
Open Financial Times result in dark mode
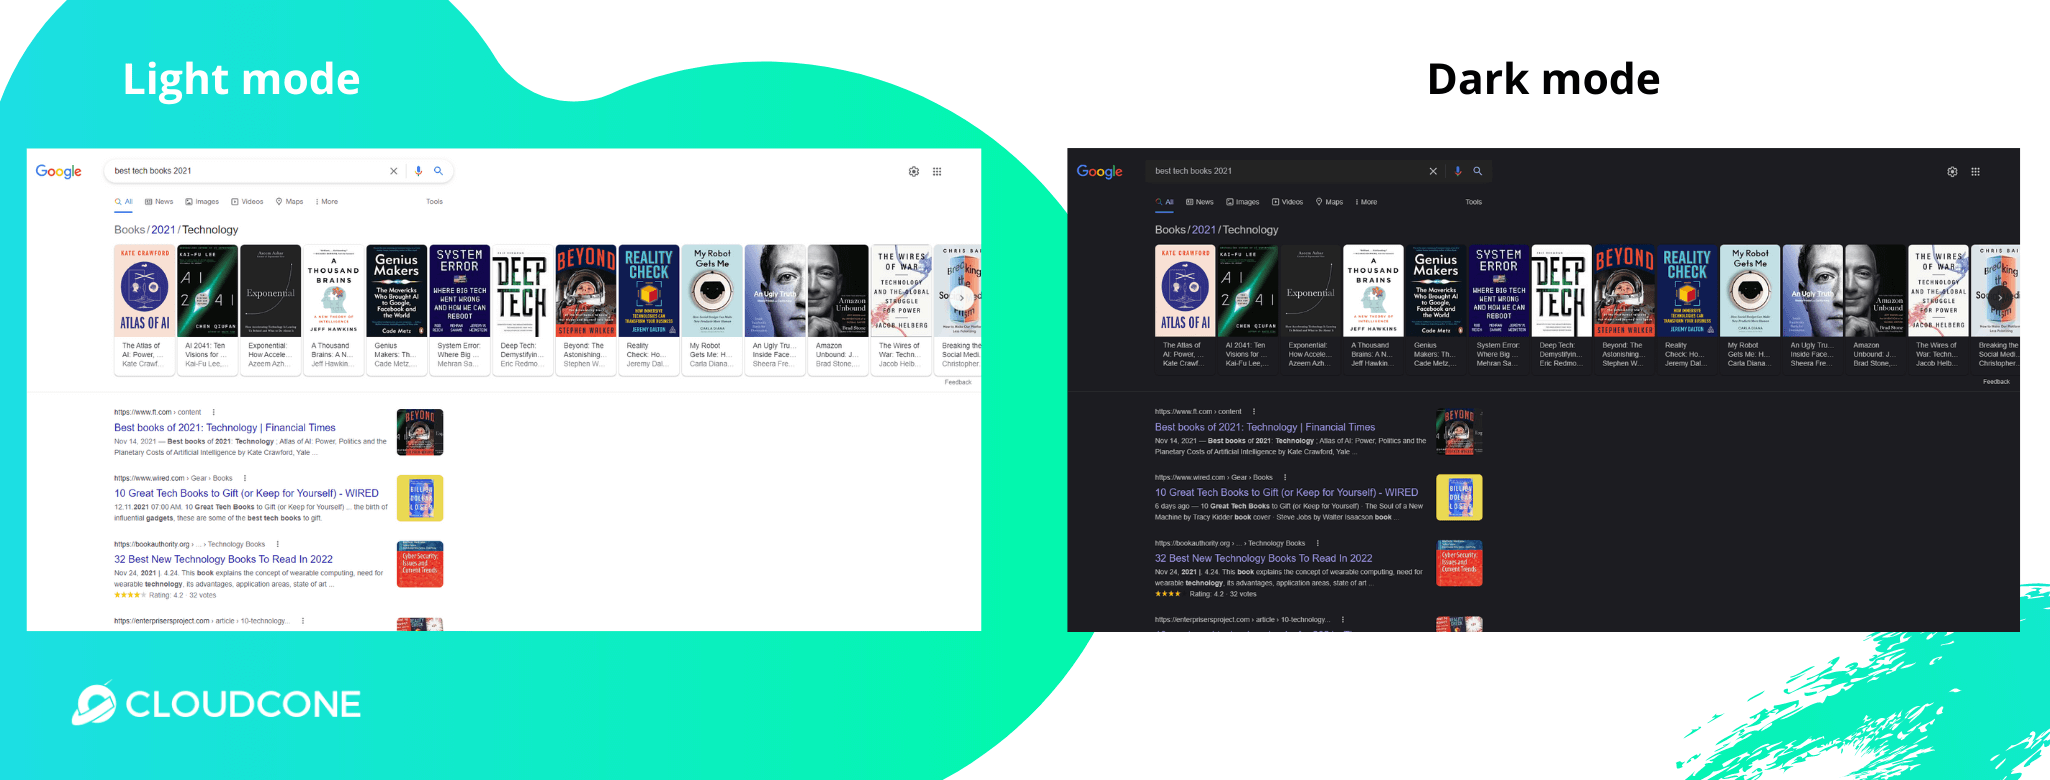tap(1265, 427)
